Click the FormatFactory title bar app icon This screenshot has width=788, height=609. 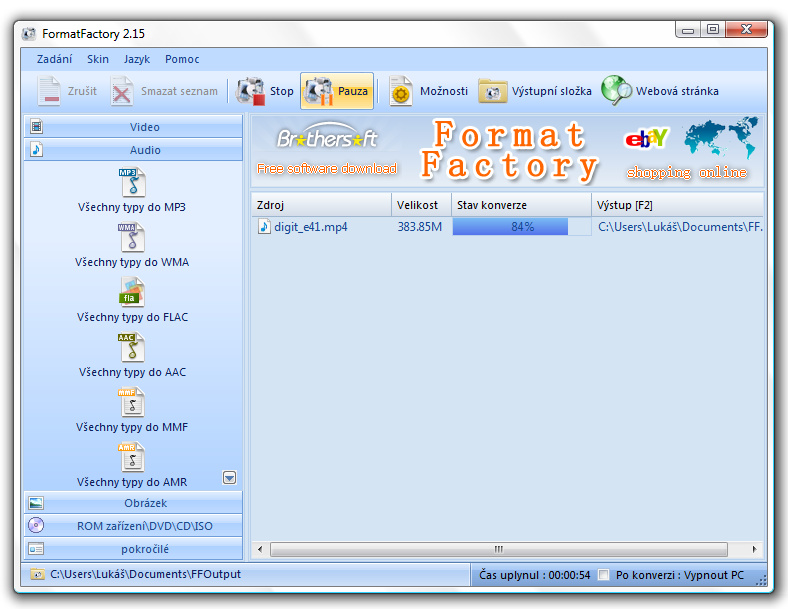(29, 34)
